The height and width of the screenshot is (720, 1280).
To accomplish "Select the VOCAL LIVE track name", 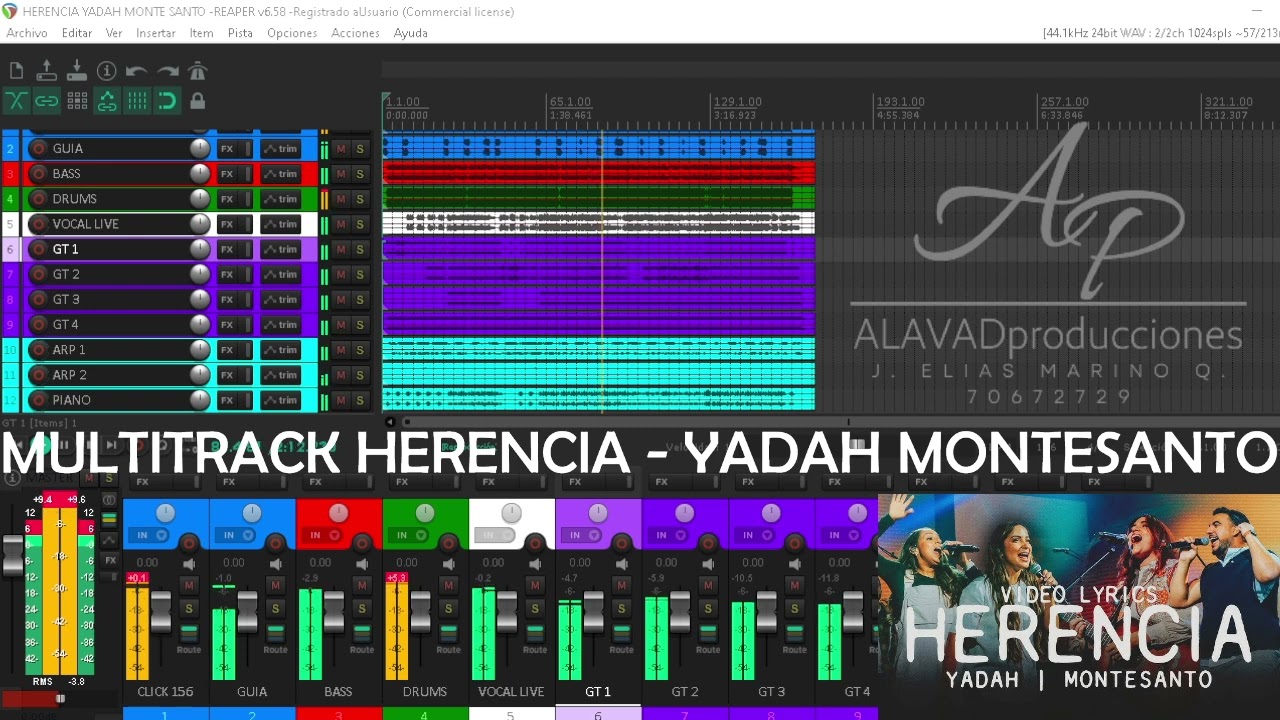I will [x=86, y=224].
